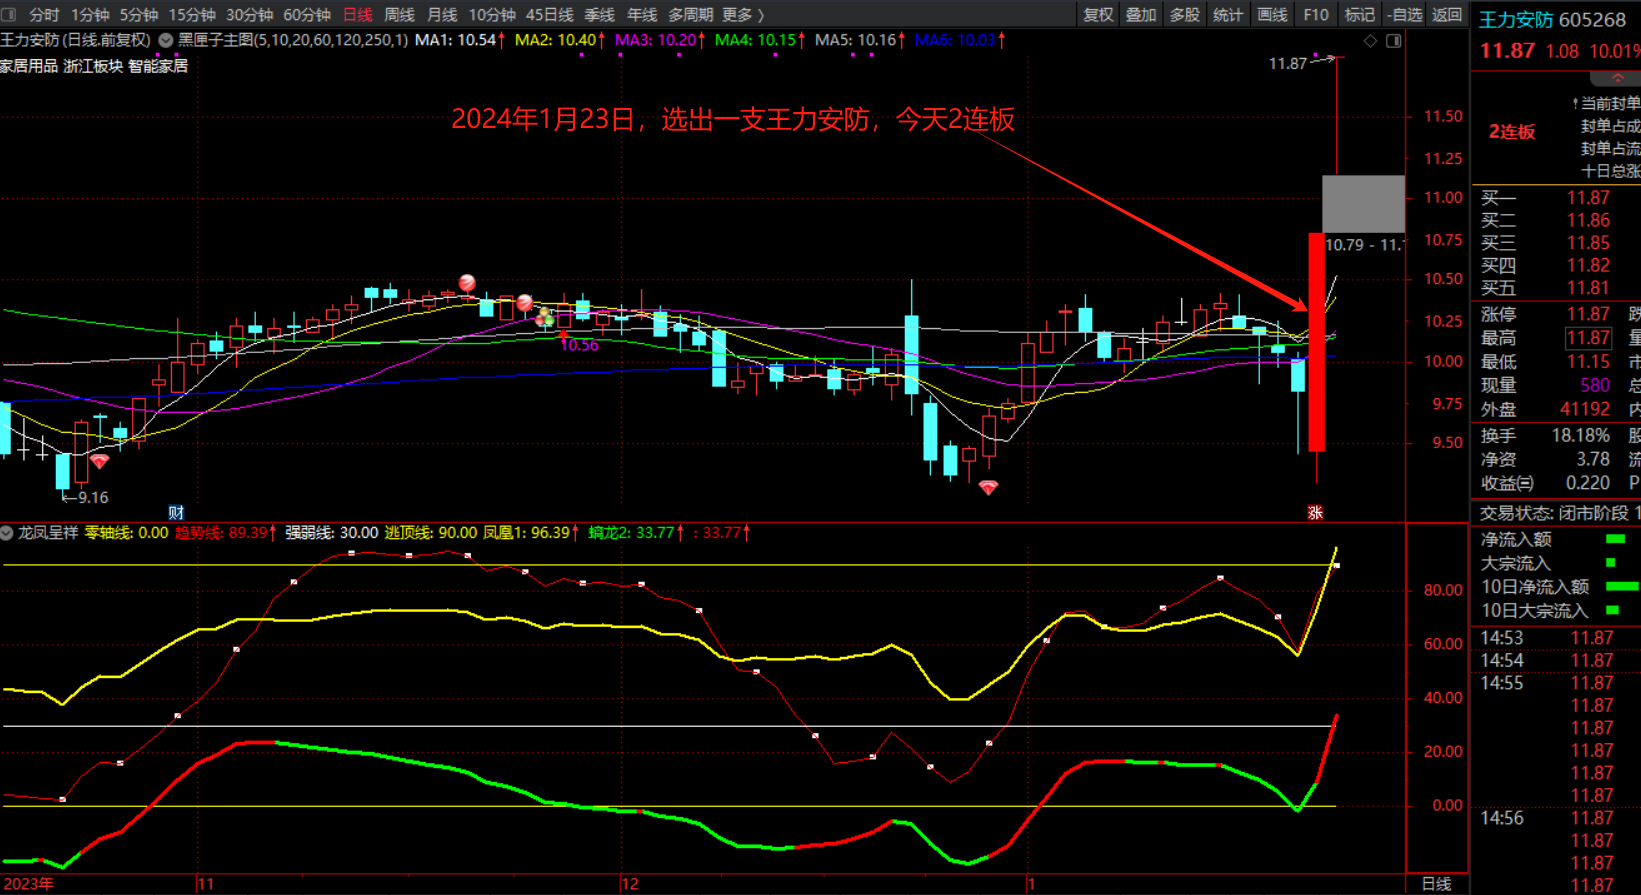
Task: Click the red ball signal icon near chart top
Action: point(467,283)
